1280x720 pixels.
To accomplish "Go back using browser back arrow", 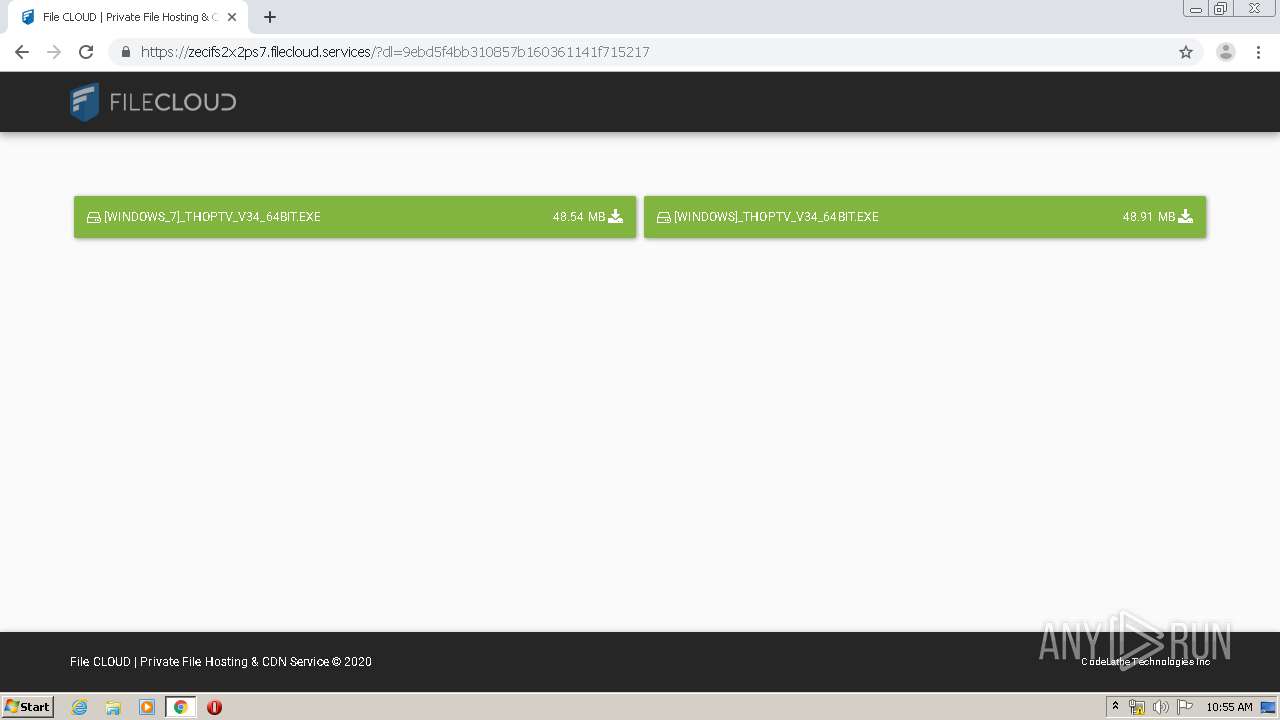I will click(22, 52).
